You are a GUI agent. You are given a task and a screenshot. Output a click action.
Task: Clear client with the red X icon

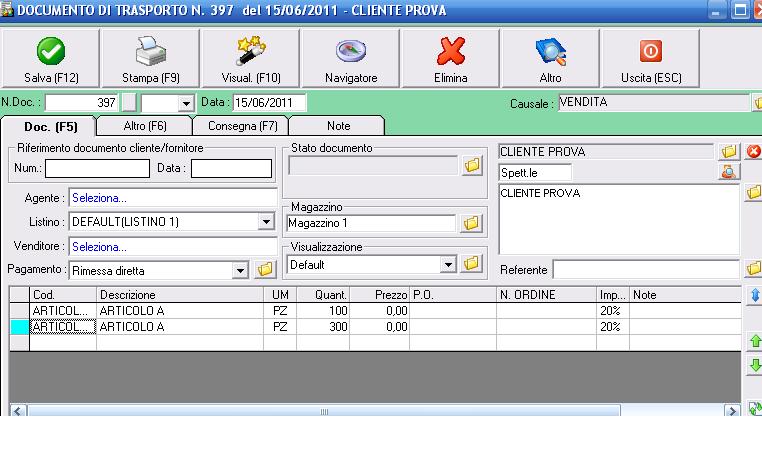click(x=754, y=152)
